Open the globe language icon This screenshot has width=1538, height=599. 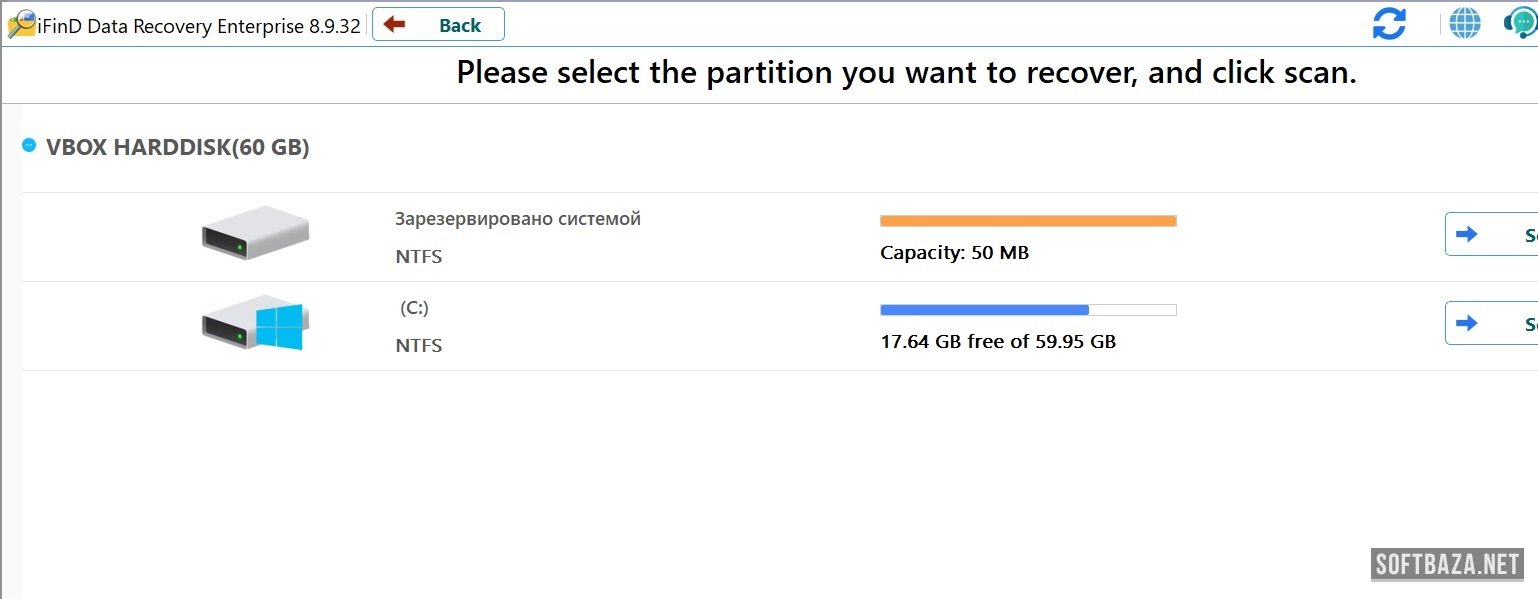(1465, 24)
